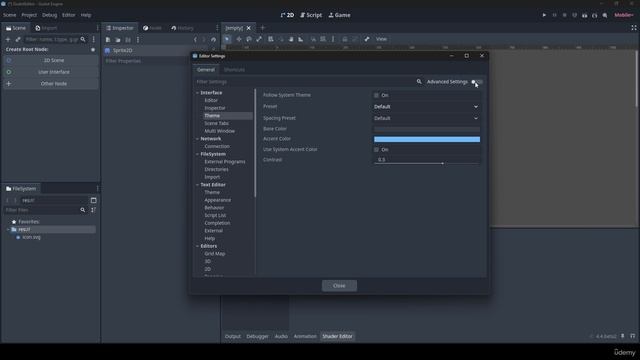Toggle FileSystem split mode icon
640x360 pixels.
pos(93,200)
